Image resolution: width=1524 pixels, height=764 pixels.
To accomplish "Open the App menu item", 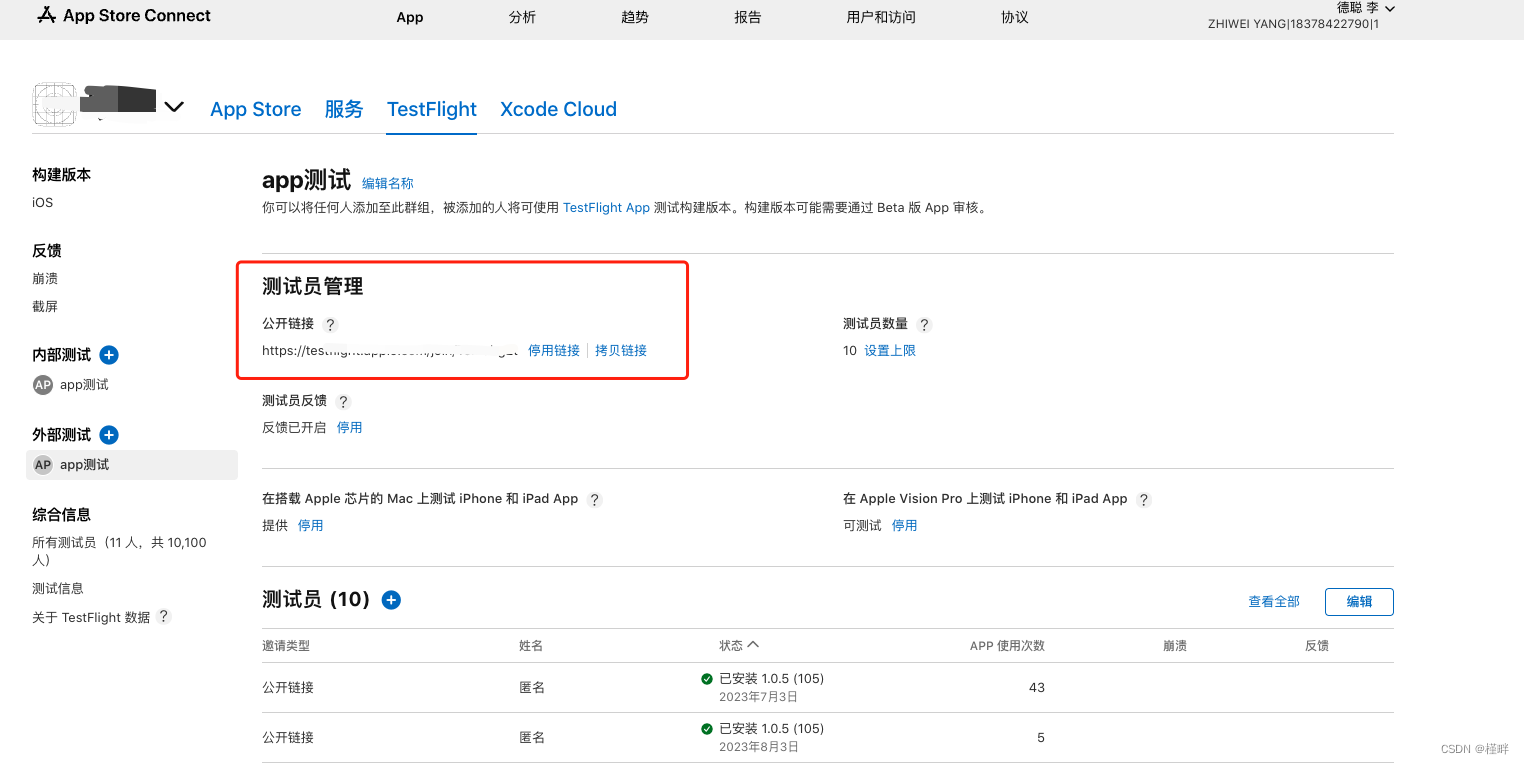I will tap(410, 17).
